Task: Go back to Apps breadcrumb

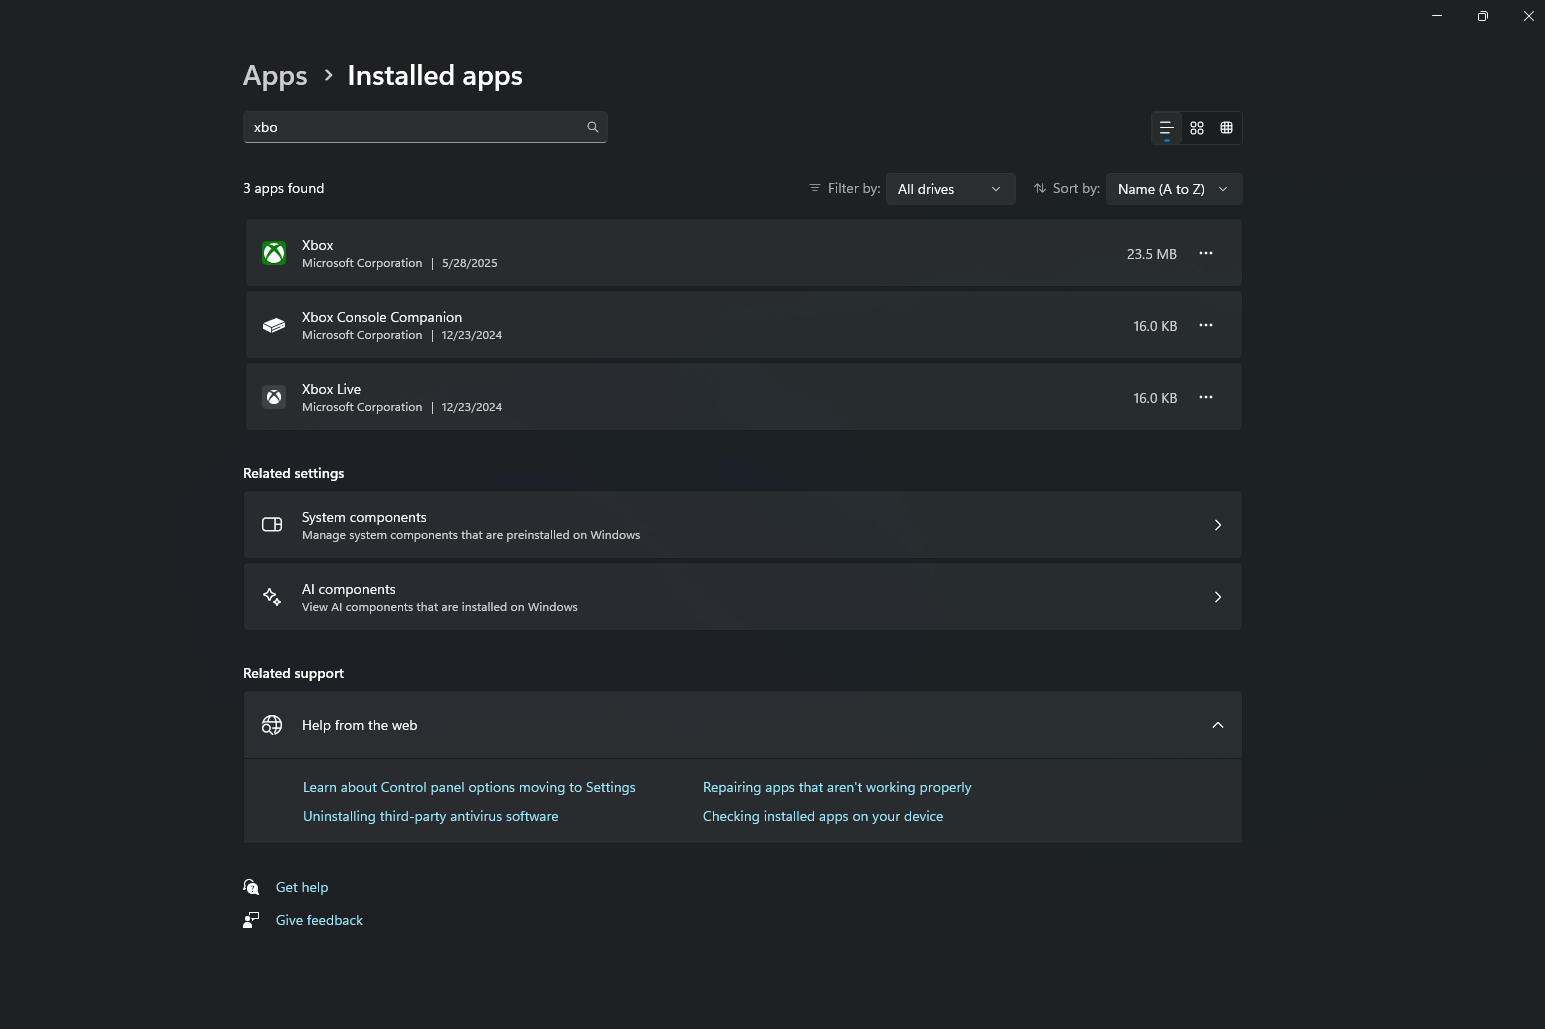Action: click(x=275, y=76)
